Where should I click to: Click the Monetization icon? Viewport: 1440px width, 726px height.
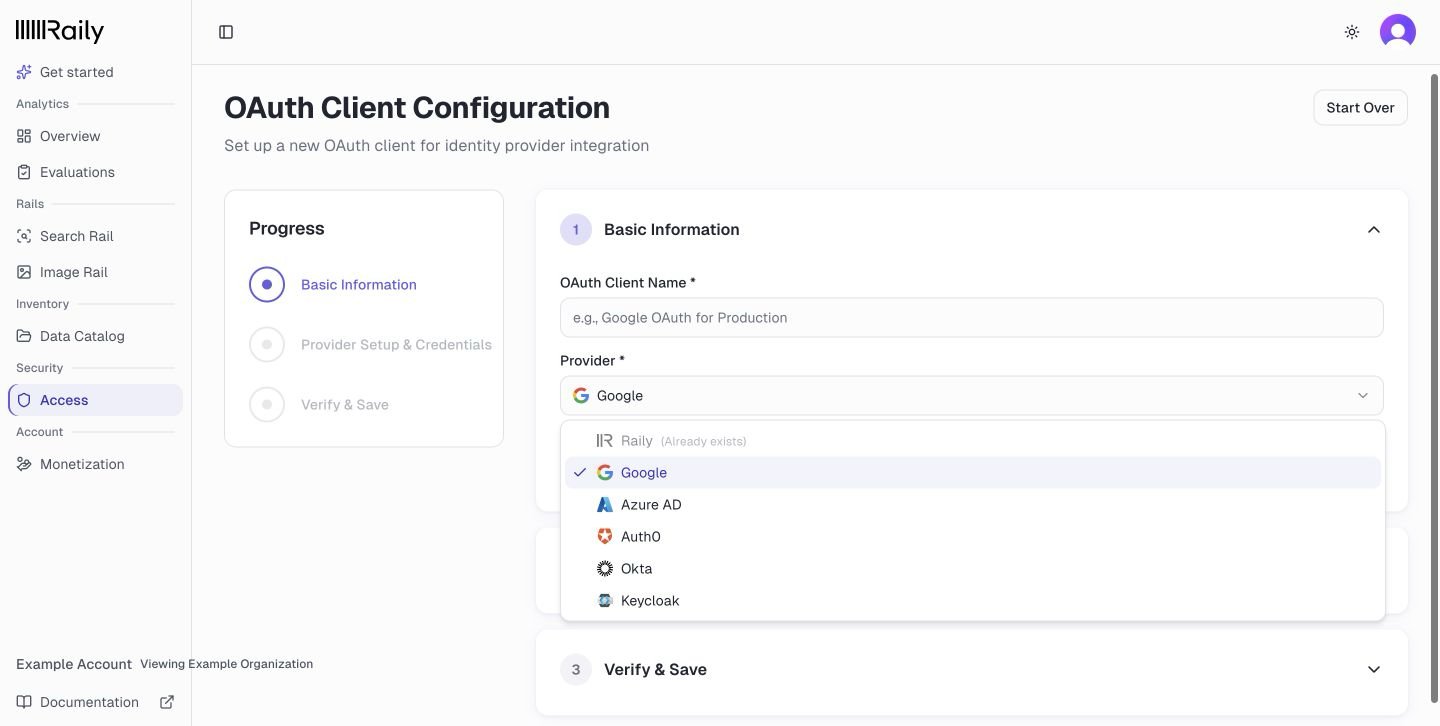pyautogui.click(x=24, y=464)
